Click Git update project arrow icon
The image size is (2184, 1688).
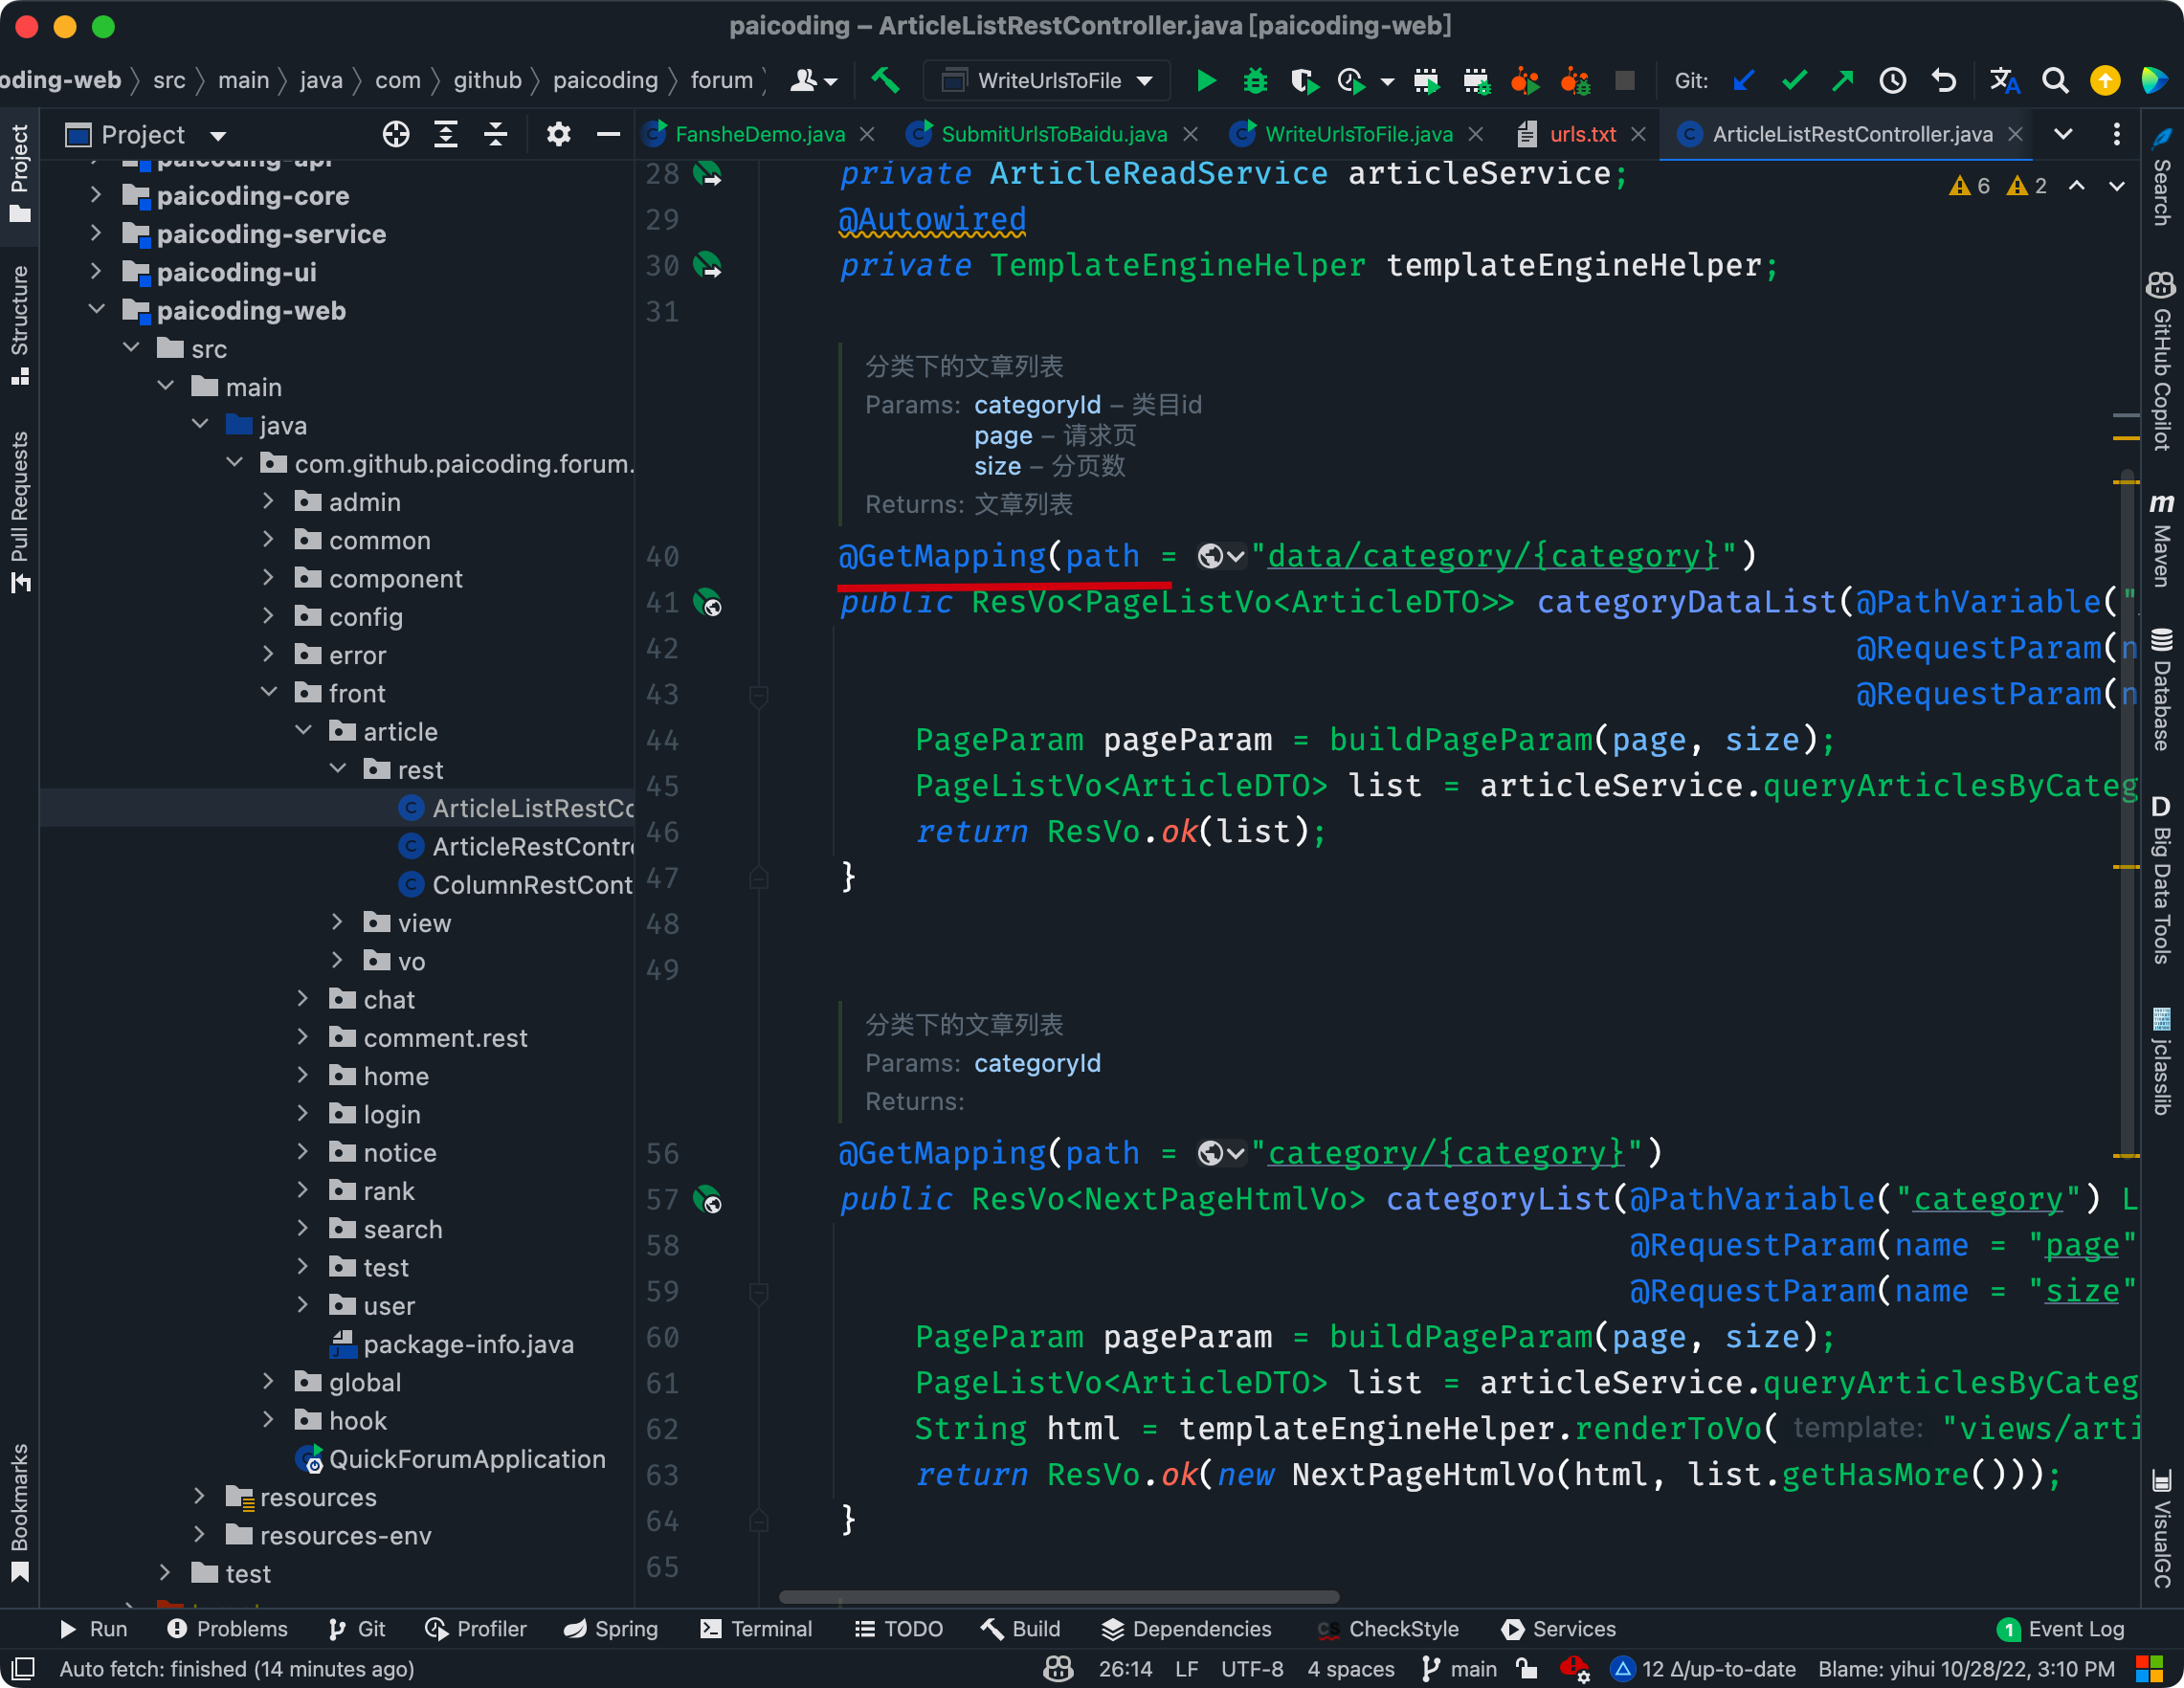[x=1744, y=81]
